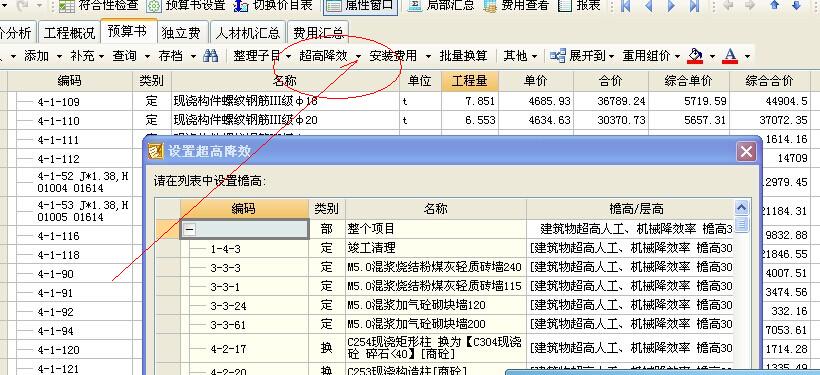Switch to the 独立费 tab

[x=181, y=33]
